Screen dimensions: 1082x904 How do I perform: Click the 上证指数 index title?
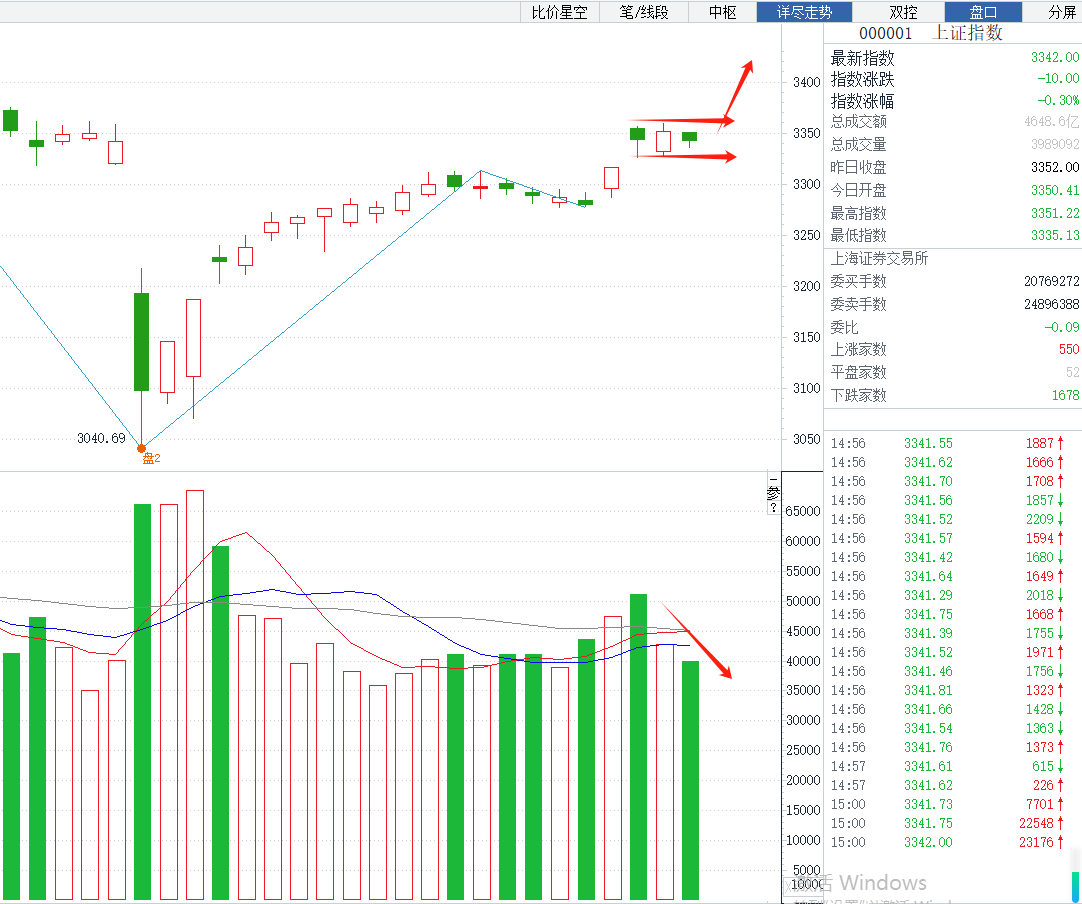967,33
